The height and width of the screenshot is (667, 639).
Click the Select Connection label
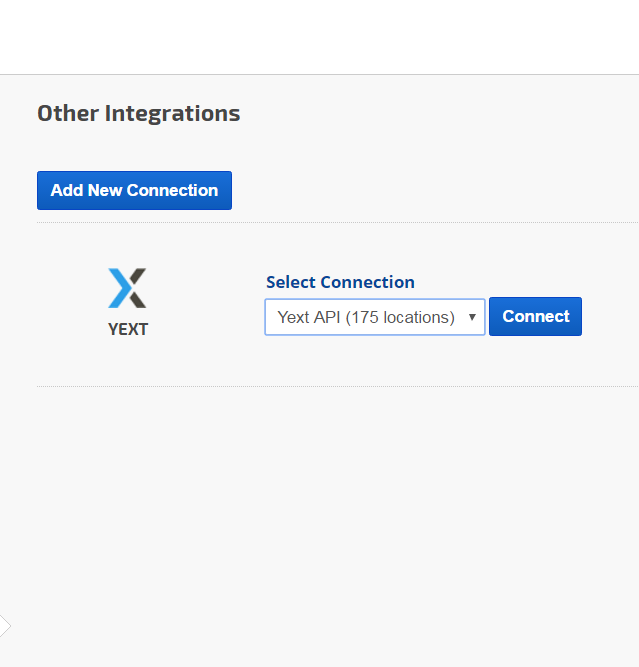point(340,282)
